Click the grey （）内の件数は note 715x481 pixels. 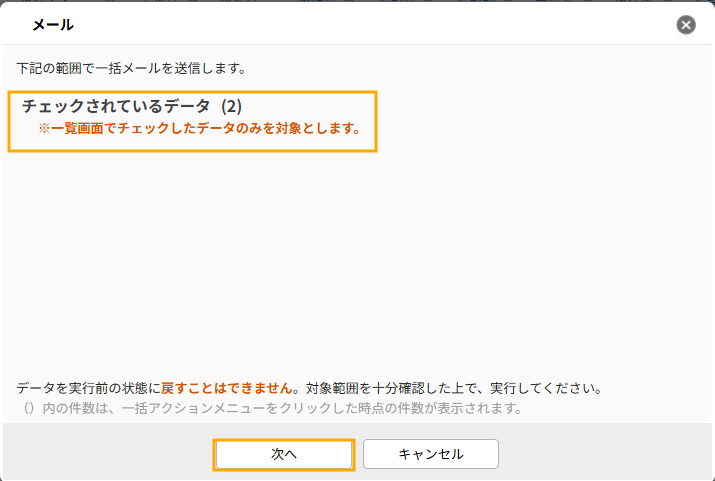click(x=66, y=408)
